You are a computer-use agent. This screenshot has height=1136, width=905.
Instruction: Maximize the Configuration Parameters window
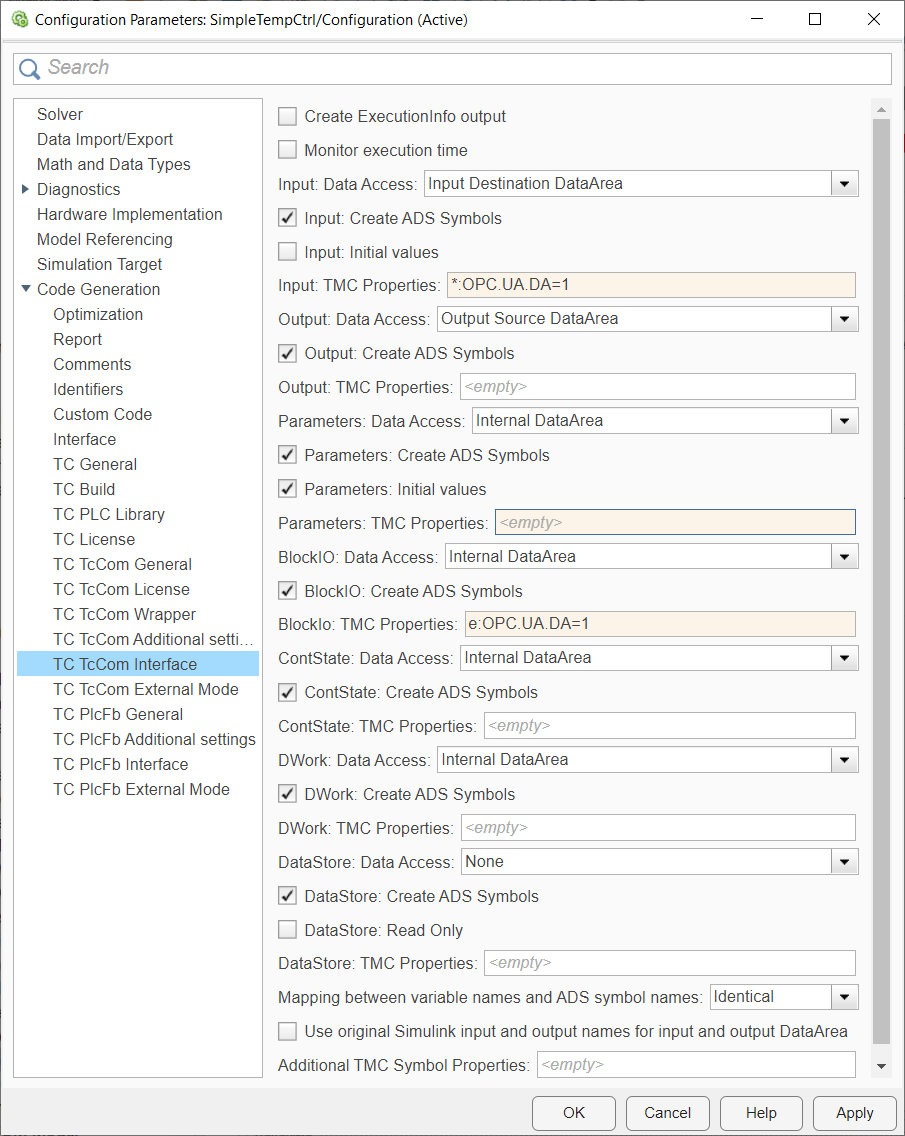(814, 19)
